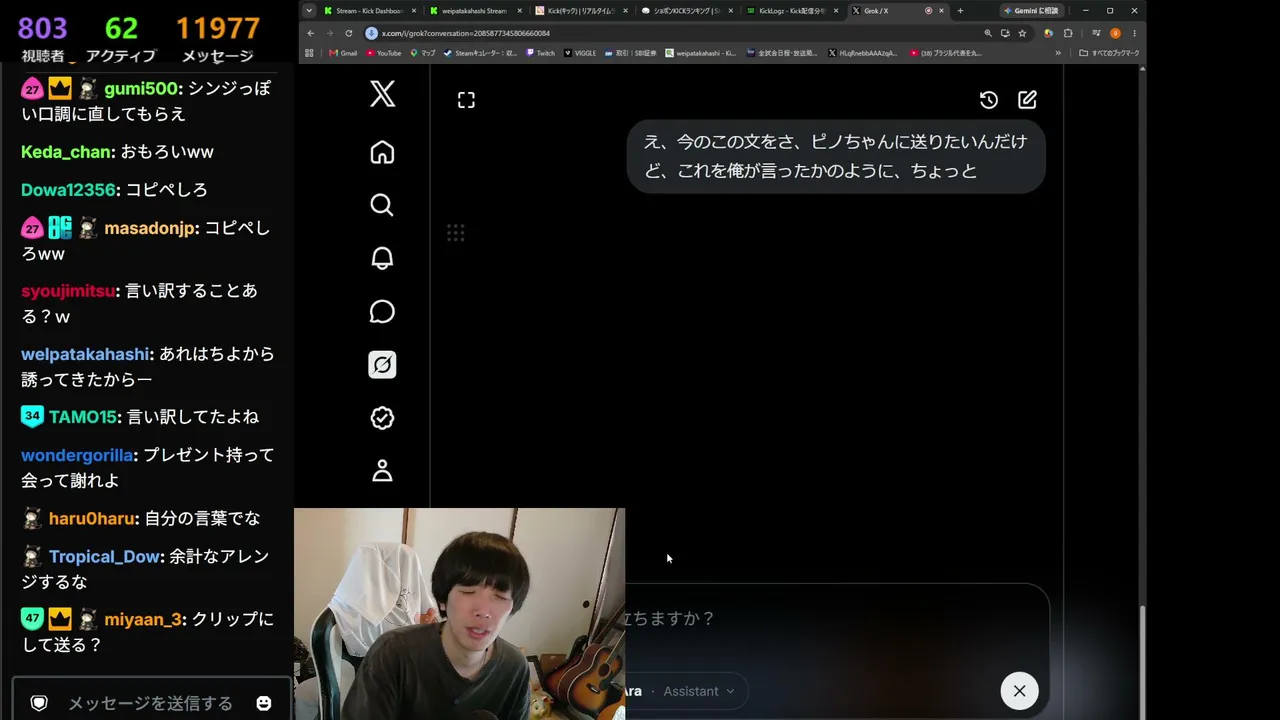Open X chat messages bubble icon
This screenshot has width=1280, height=720.
382,312
